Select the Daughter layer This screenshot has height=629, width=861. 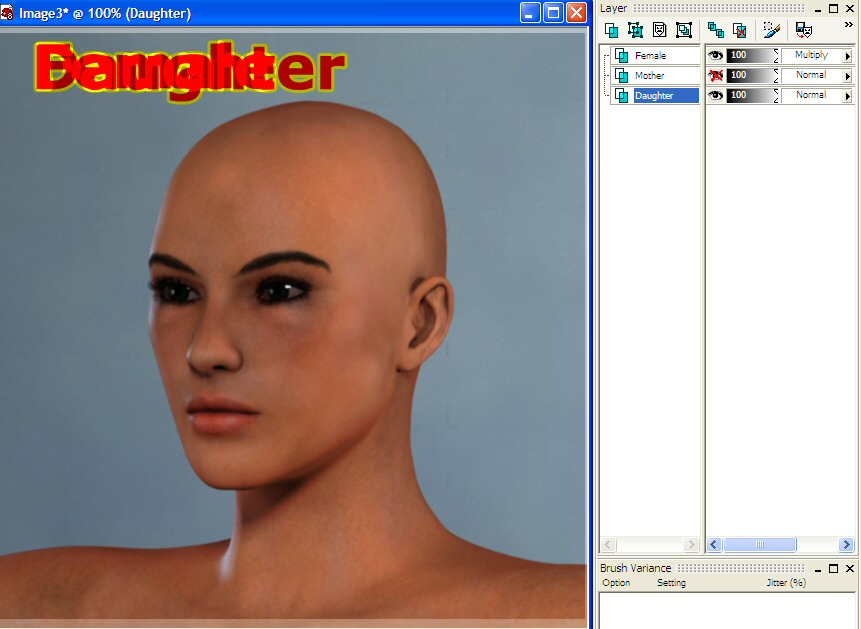point(653,96)
